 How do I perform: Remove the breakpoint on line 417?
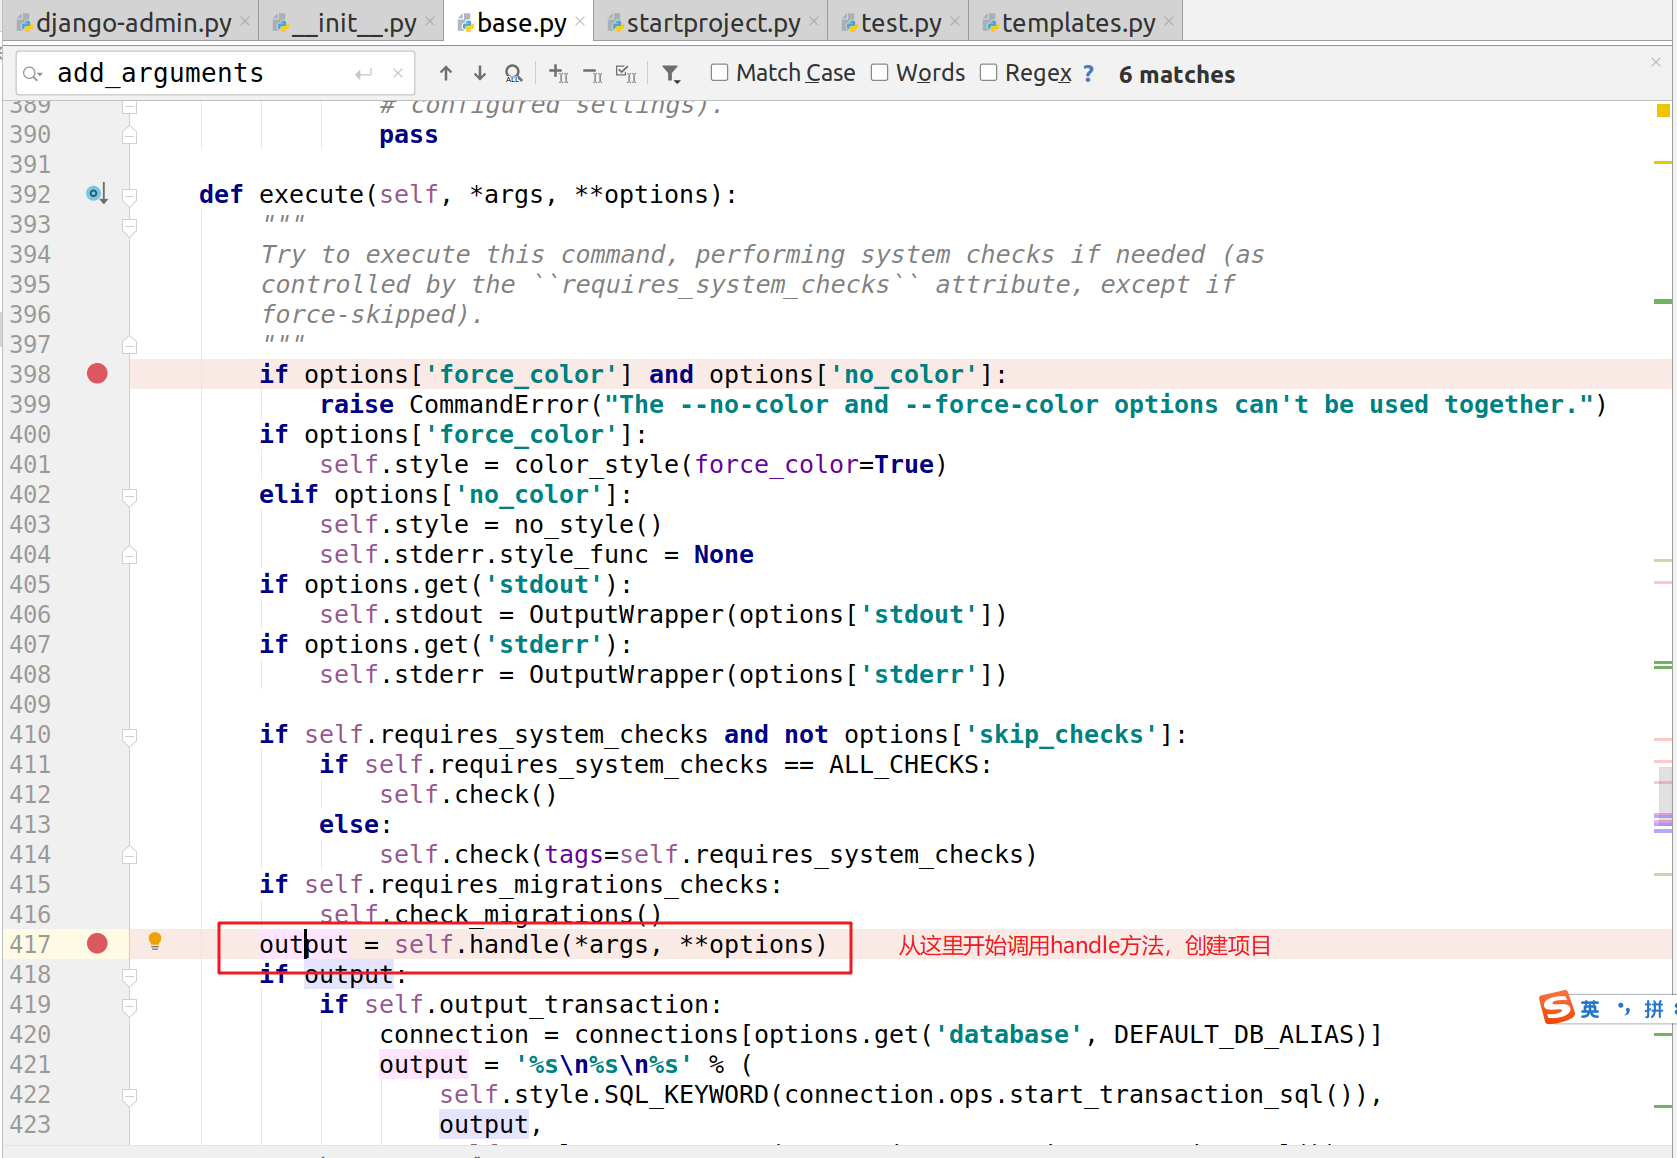97,943
